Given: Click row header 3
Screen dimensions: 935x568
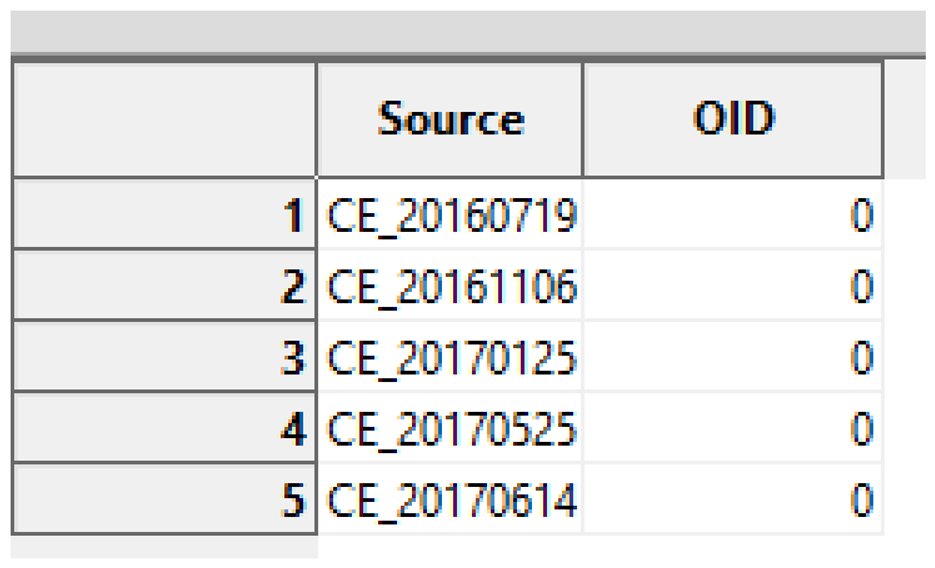Looking at the screenshot, I should click(x=164, y=358).
